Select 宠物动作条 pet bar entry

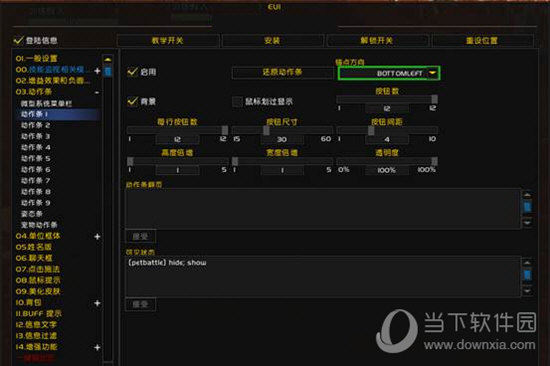click(x=39, y=225)
